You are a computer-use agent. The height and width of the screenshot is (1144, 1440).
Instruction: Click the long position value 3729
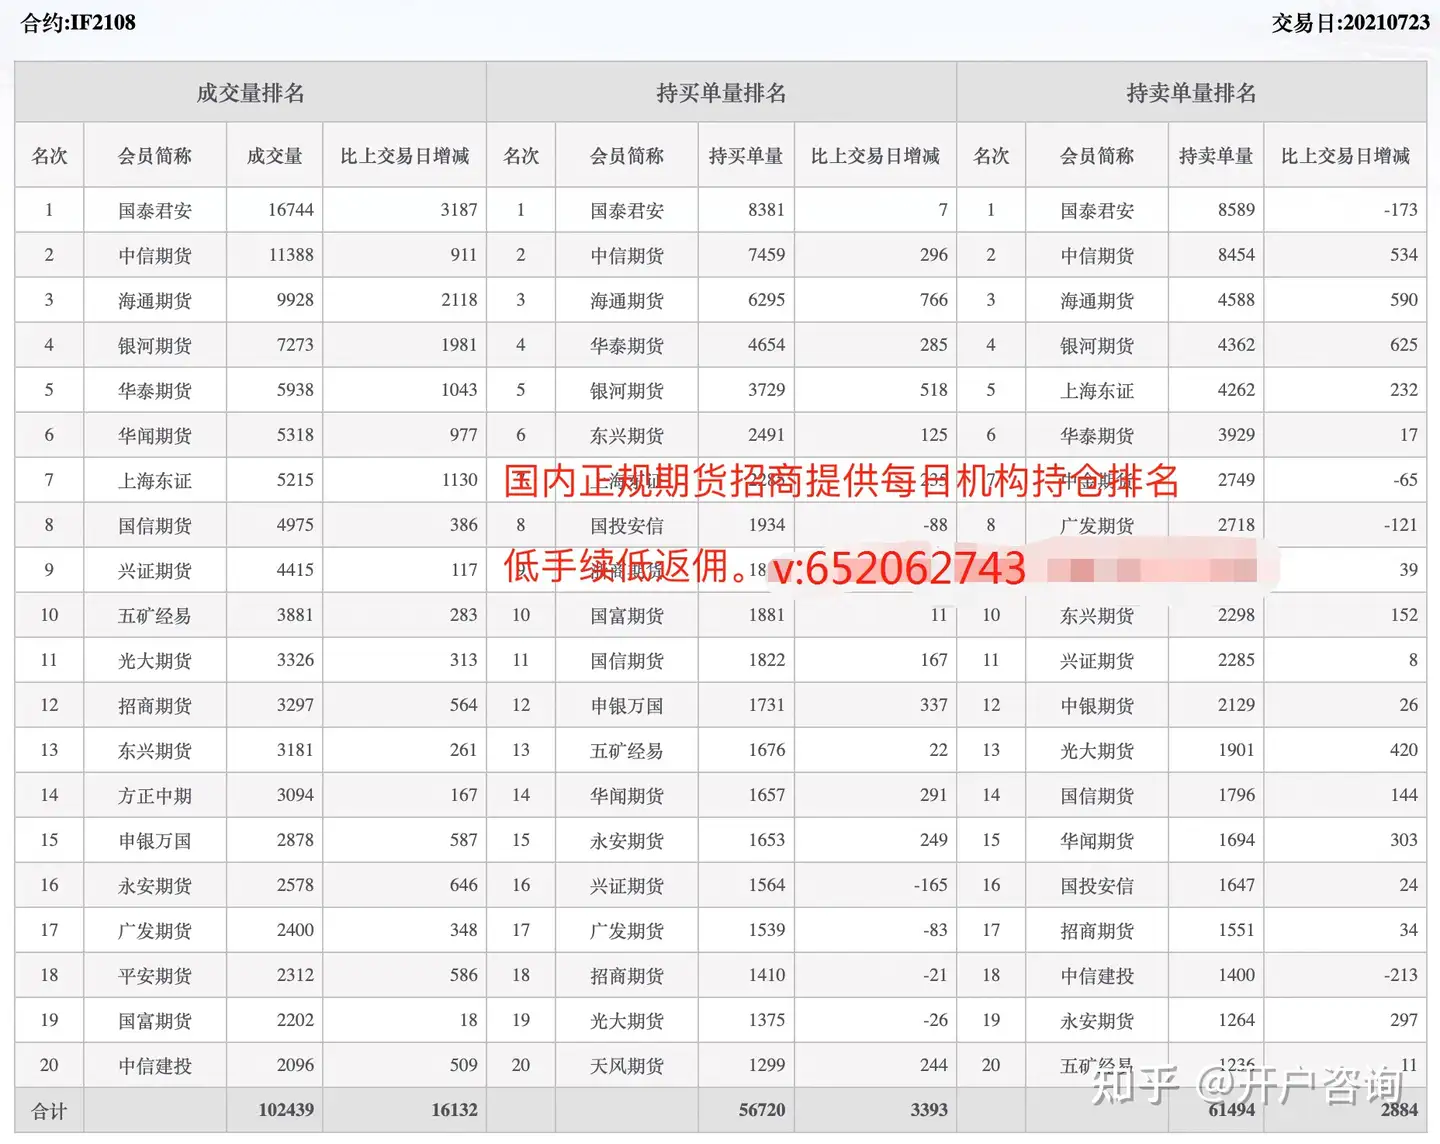[766, 390]
